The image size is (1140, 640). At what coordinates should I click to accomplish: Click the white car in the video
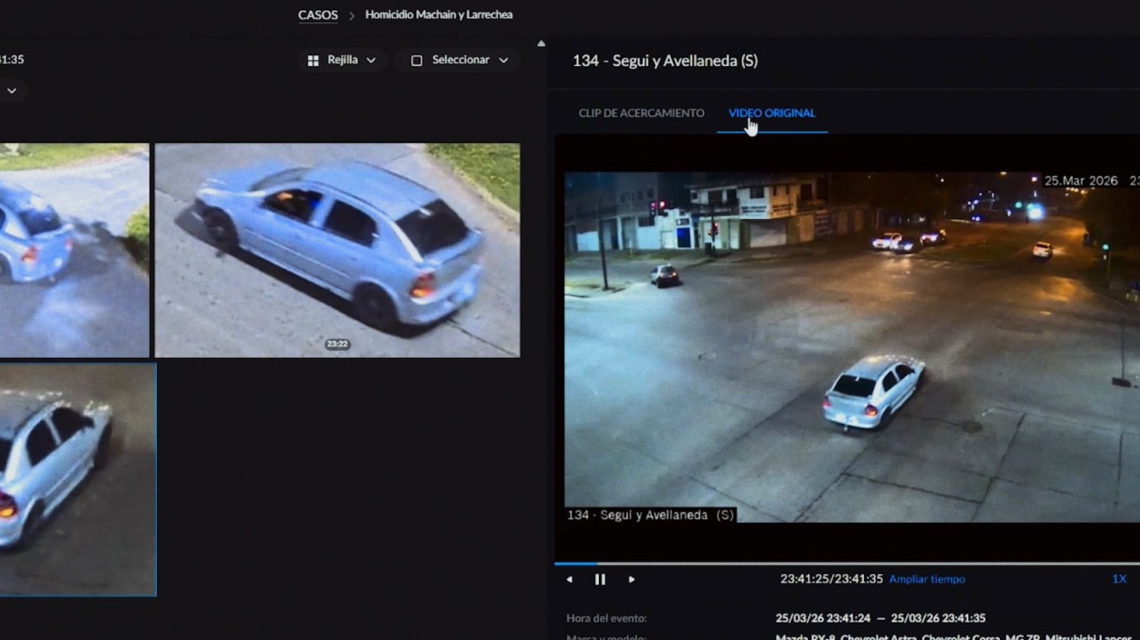tap(872, 391)
